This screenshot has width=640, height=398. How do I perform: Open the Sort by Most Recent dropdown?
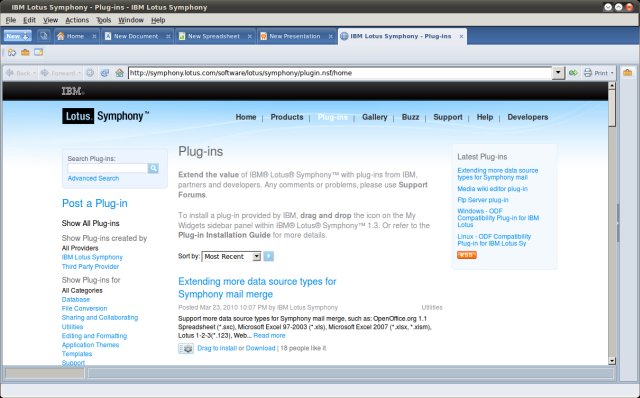tap(231, 256)
